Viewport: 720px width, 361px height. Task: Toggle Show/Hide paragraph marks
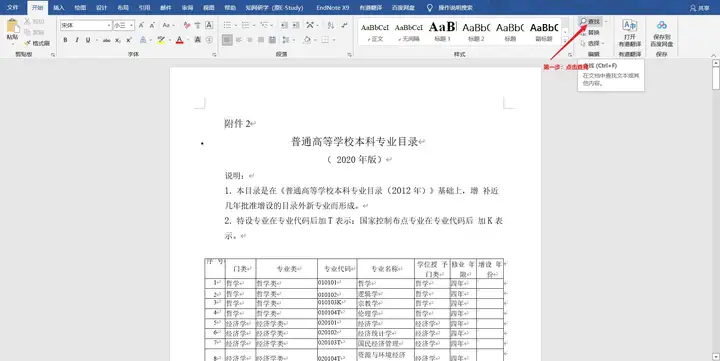click(345, 25)
